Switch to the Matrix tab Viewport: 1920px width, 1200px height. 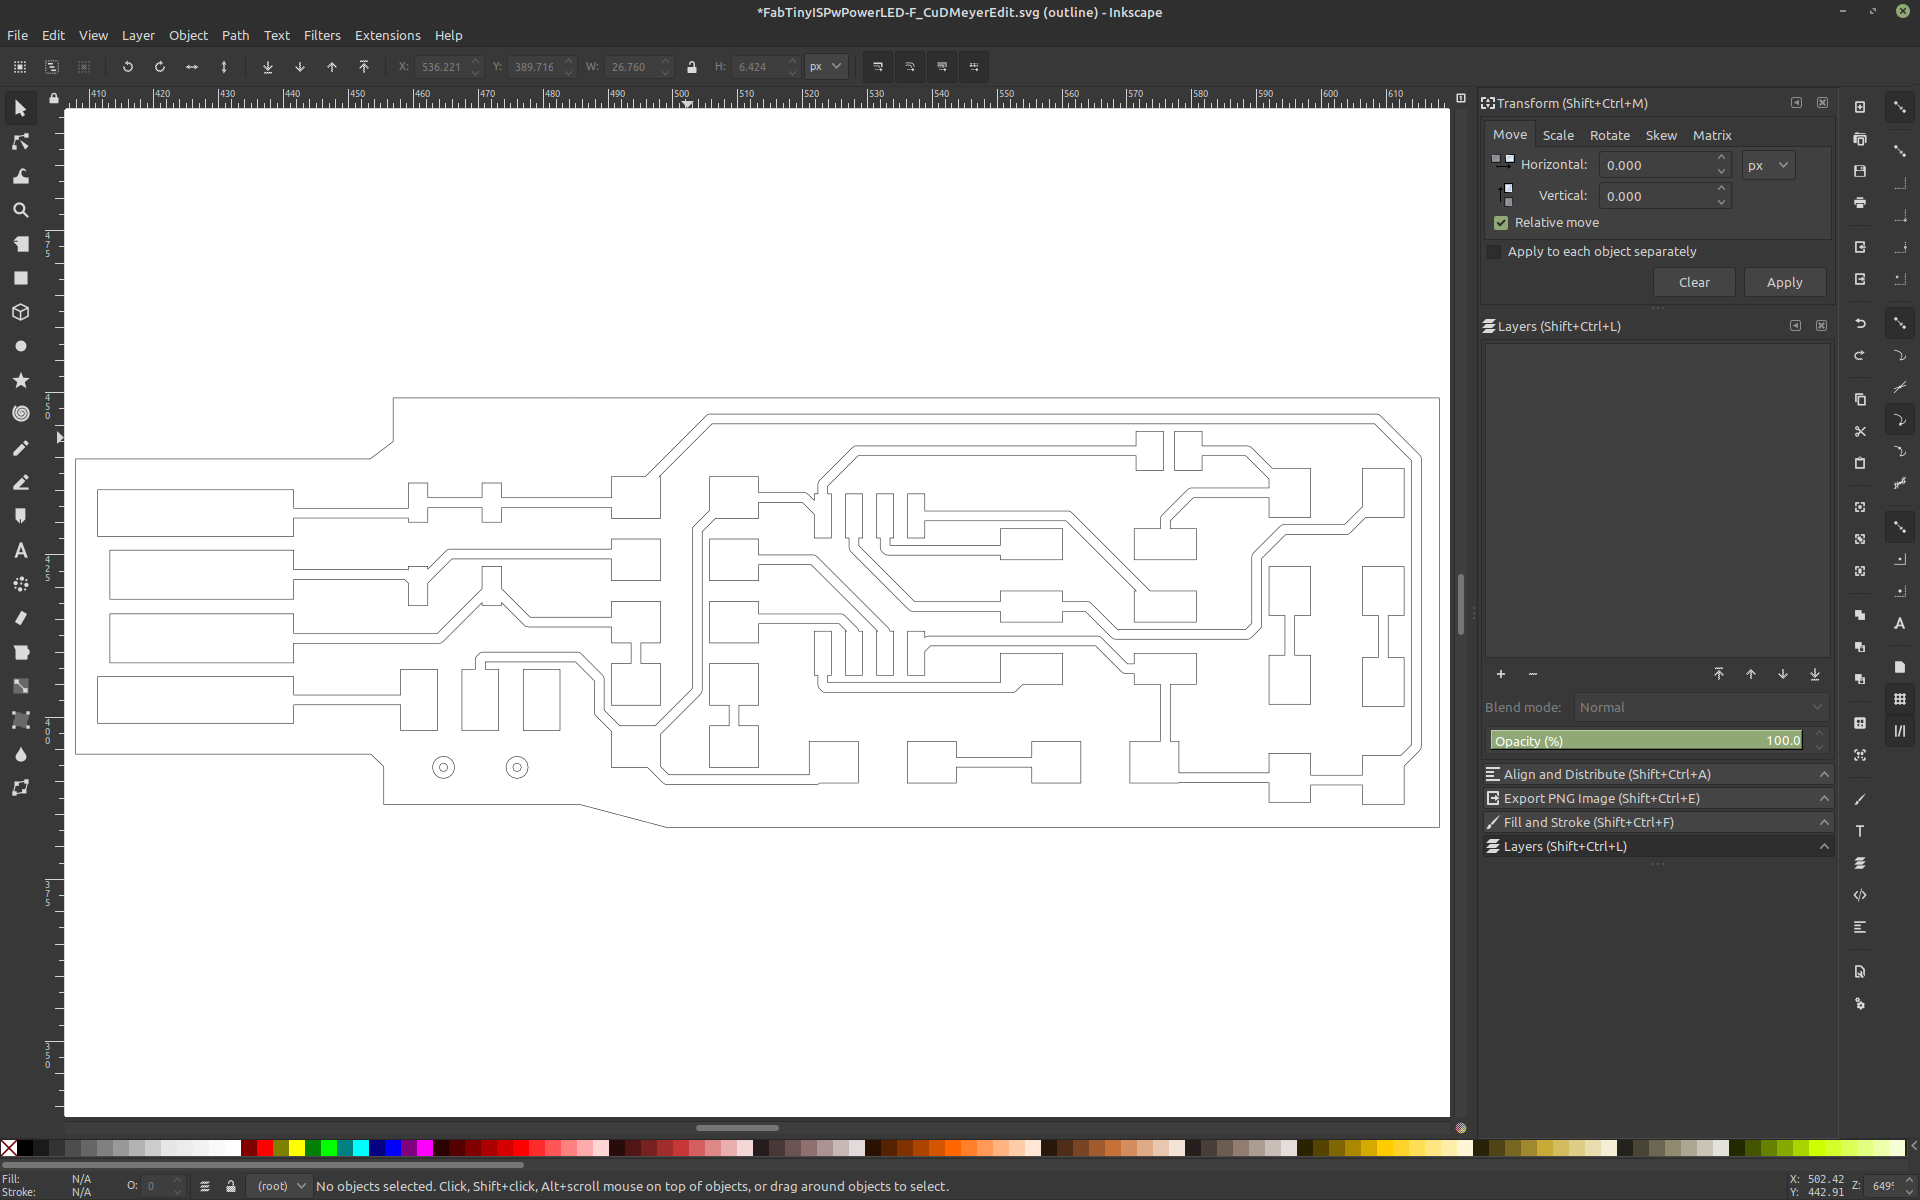coord(1711,135)
